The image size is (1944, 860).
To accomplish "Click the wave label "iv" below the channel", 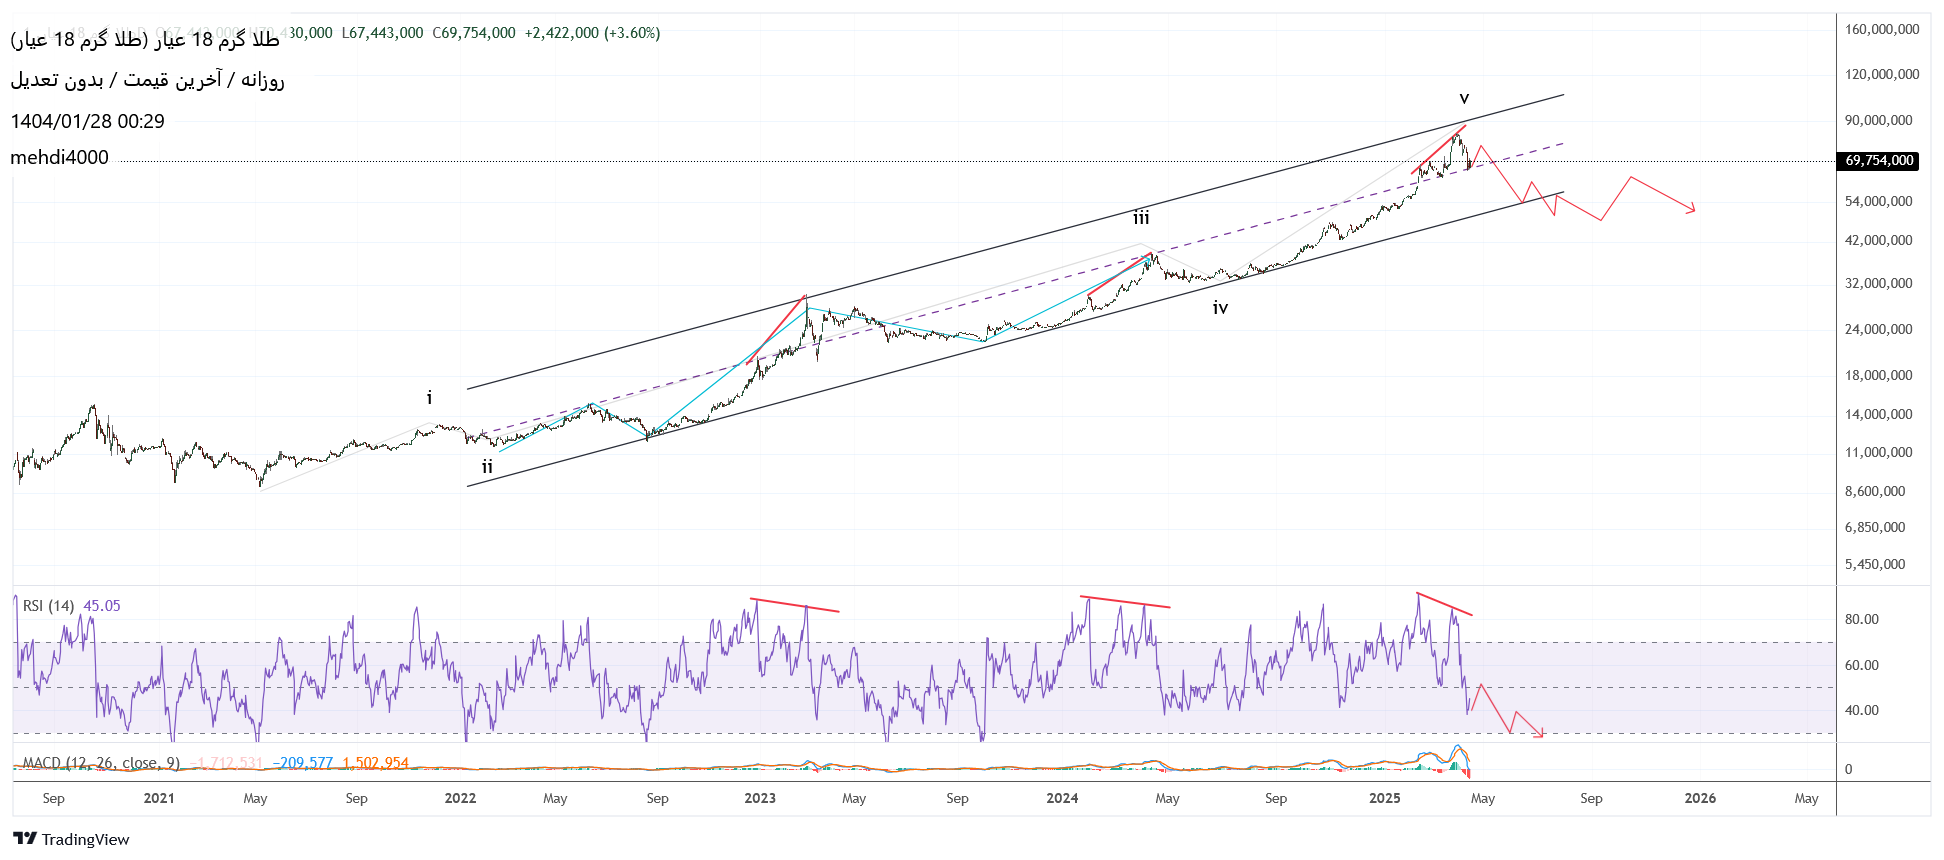I will pos(1220,308).
